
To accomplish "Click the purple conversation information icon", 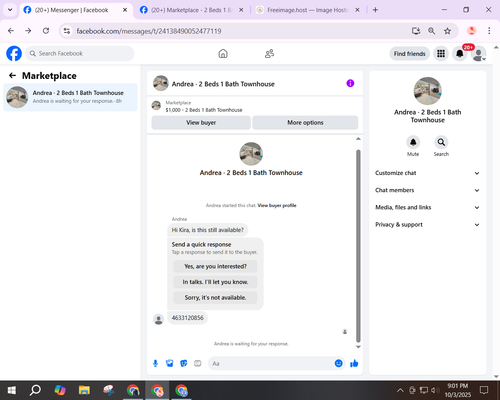I will click(x=350, y=83).
